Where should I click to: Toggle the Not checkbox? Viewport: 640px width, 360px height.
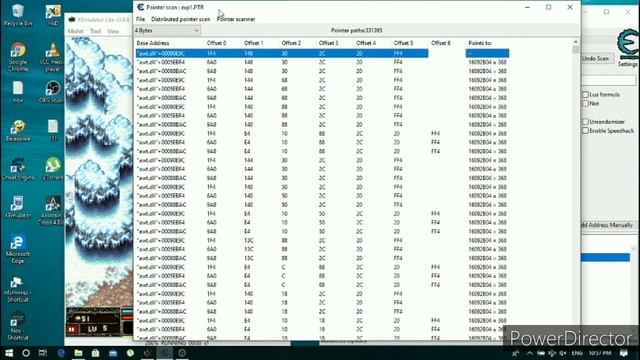point(585,104)
